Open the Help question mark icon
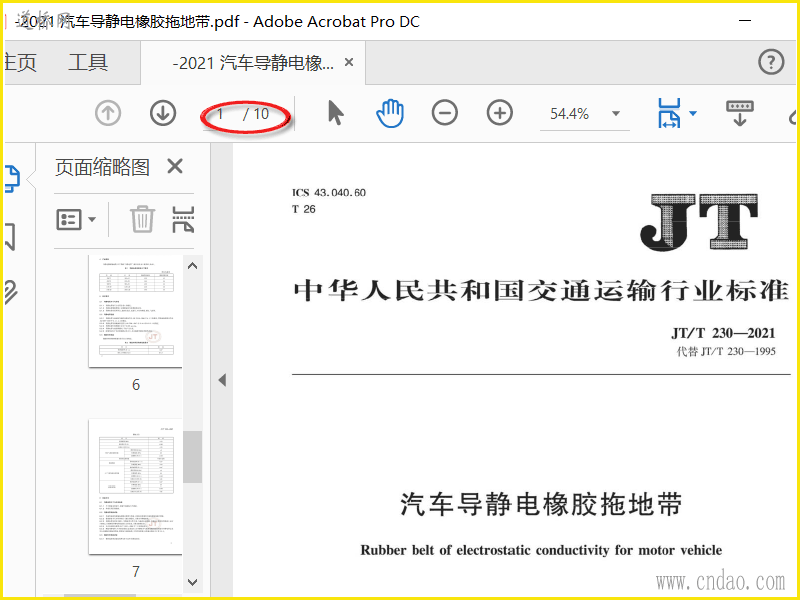 click(x=770, y=62)
